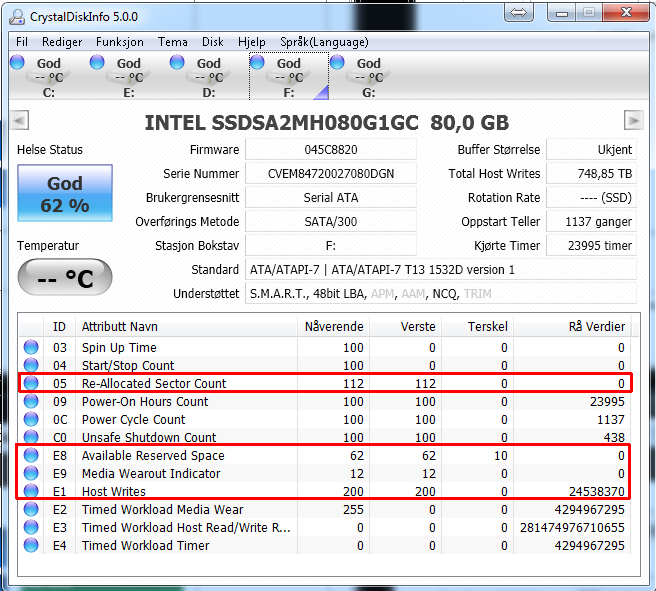Open the Tema menu

173,42
